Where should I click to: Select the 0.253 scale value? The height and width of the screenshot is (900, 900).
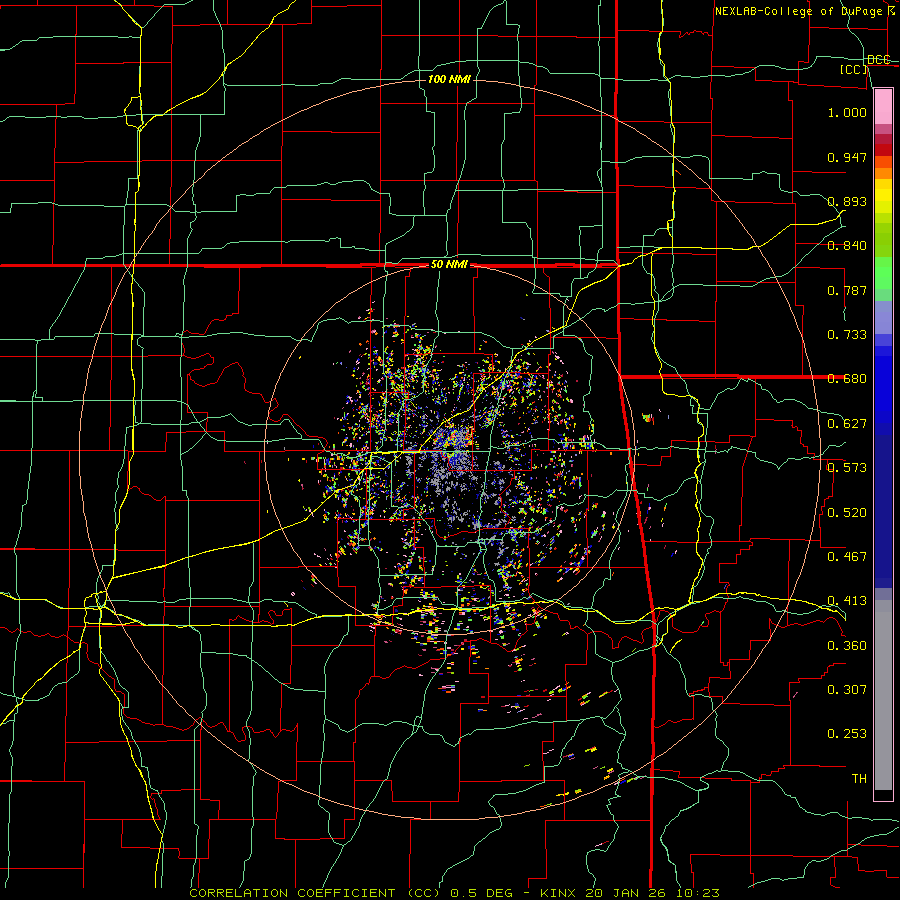click(x=847, y=734)
